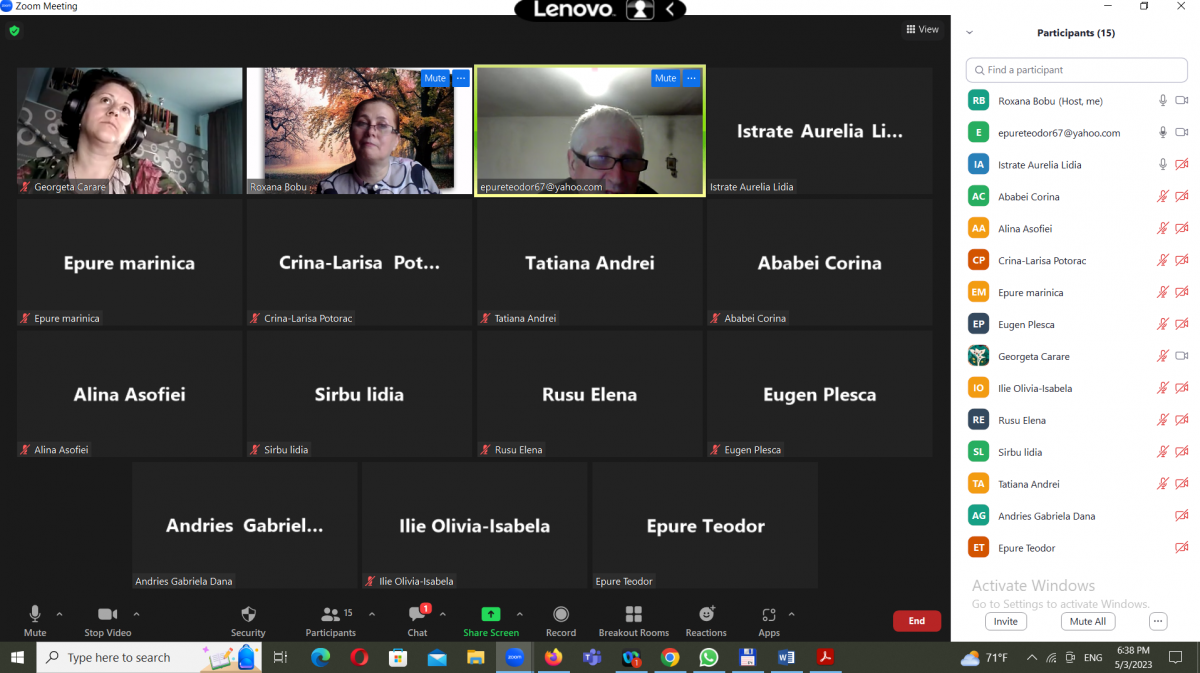Screen dimensions: 1200x673
Task: Expand arrow next to Participants button
Action: coord(372,614)
